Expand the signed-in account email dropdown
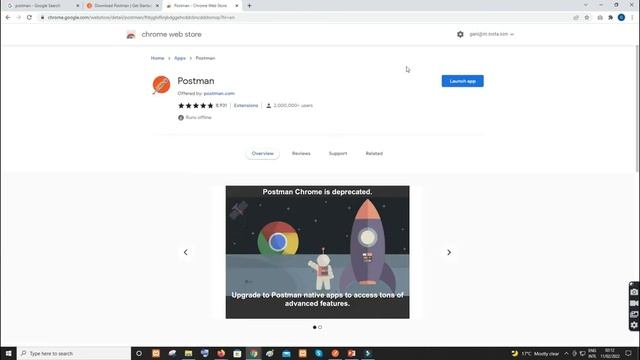The width and height of the screenshot is (640, 360). pos(491,34)
